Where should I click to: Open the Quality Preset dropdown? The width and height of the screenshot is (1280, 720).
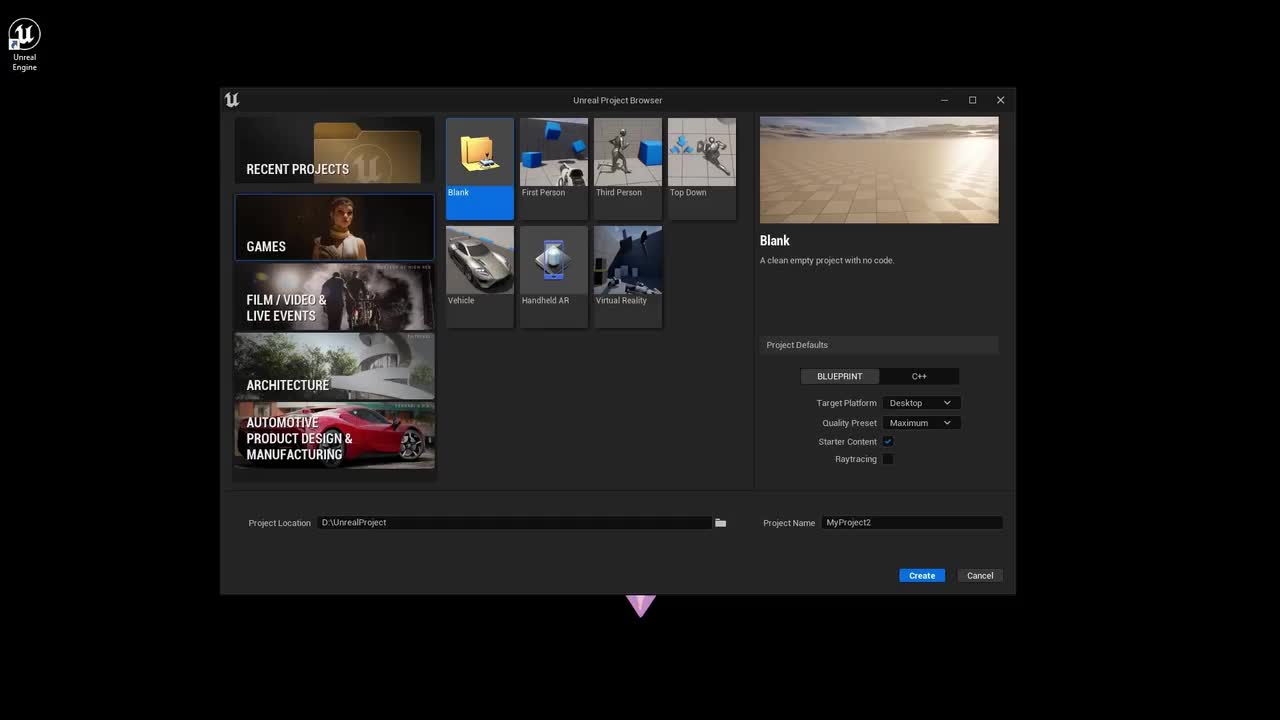tap(921, 423)
